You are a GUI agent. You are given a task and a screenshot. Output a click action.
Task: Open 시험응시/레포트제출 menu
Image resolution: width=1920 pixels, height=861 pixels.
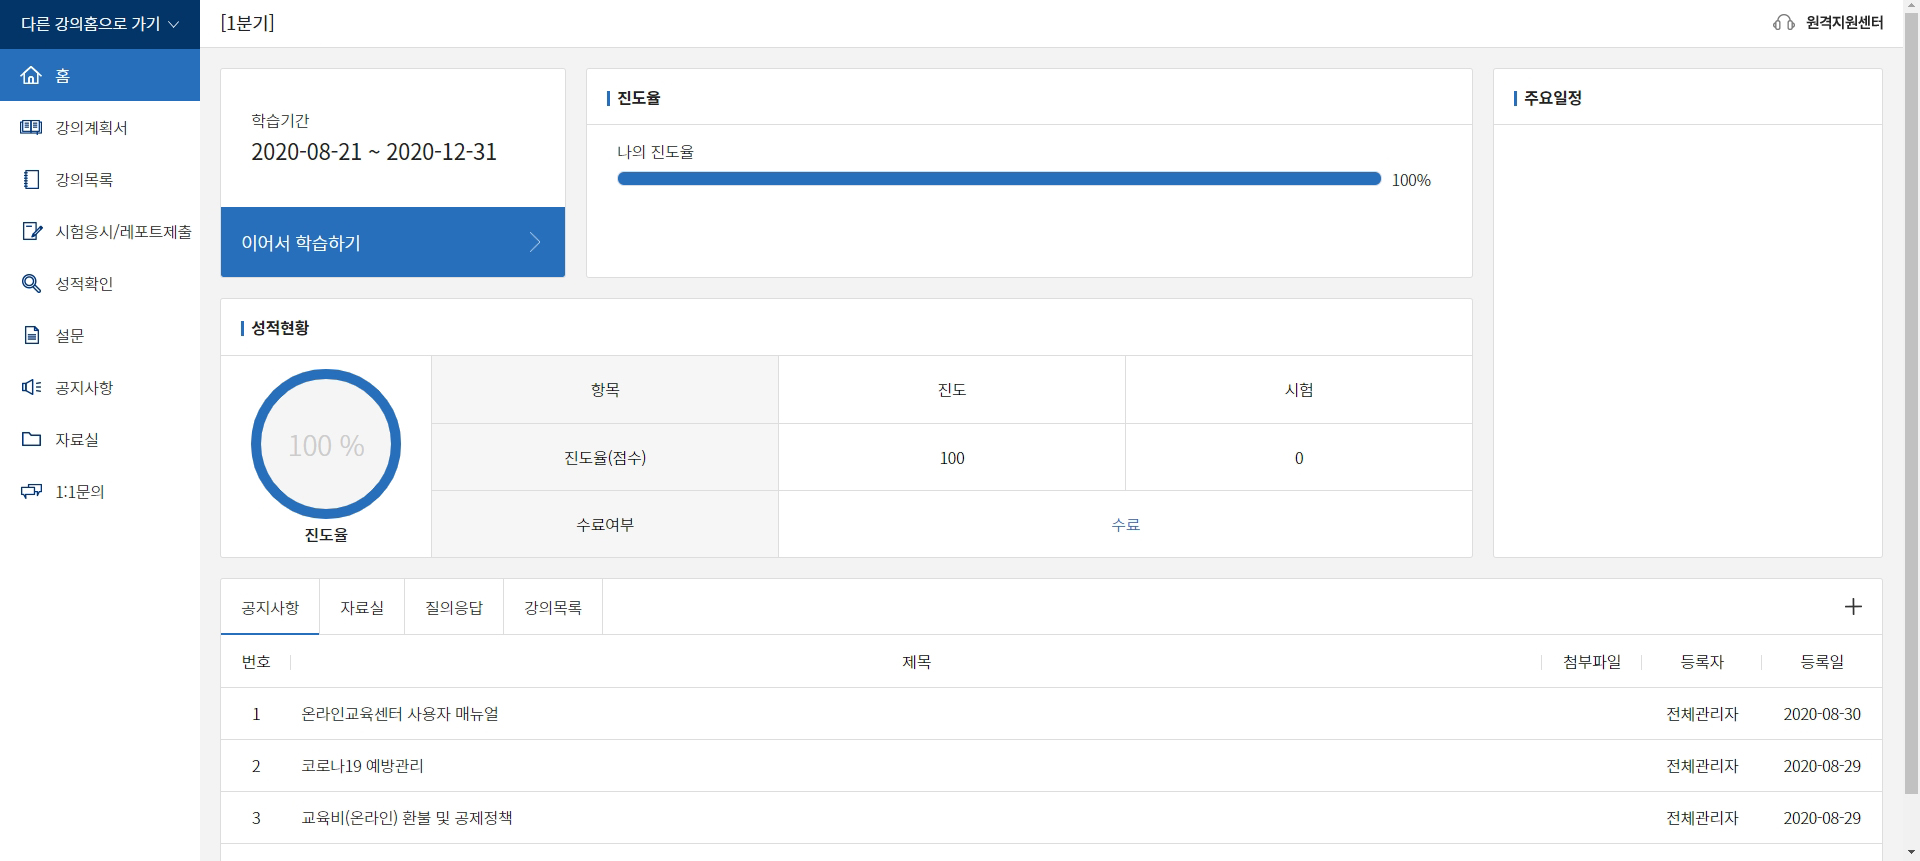pyautogui.click(x=100, y=231)
